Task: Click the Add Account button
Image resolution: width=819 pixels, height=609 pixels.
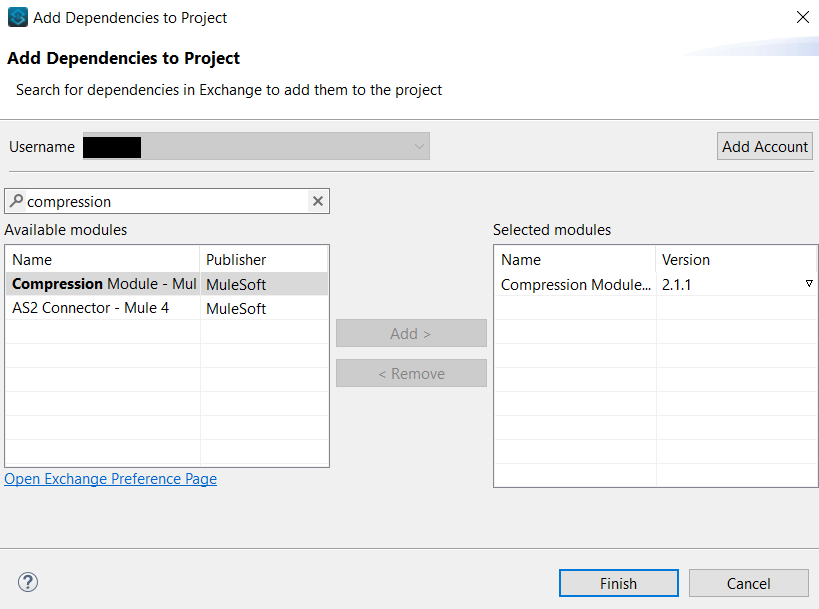Action: tap(765, 146)
